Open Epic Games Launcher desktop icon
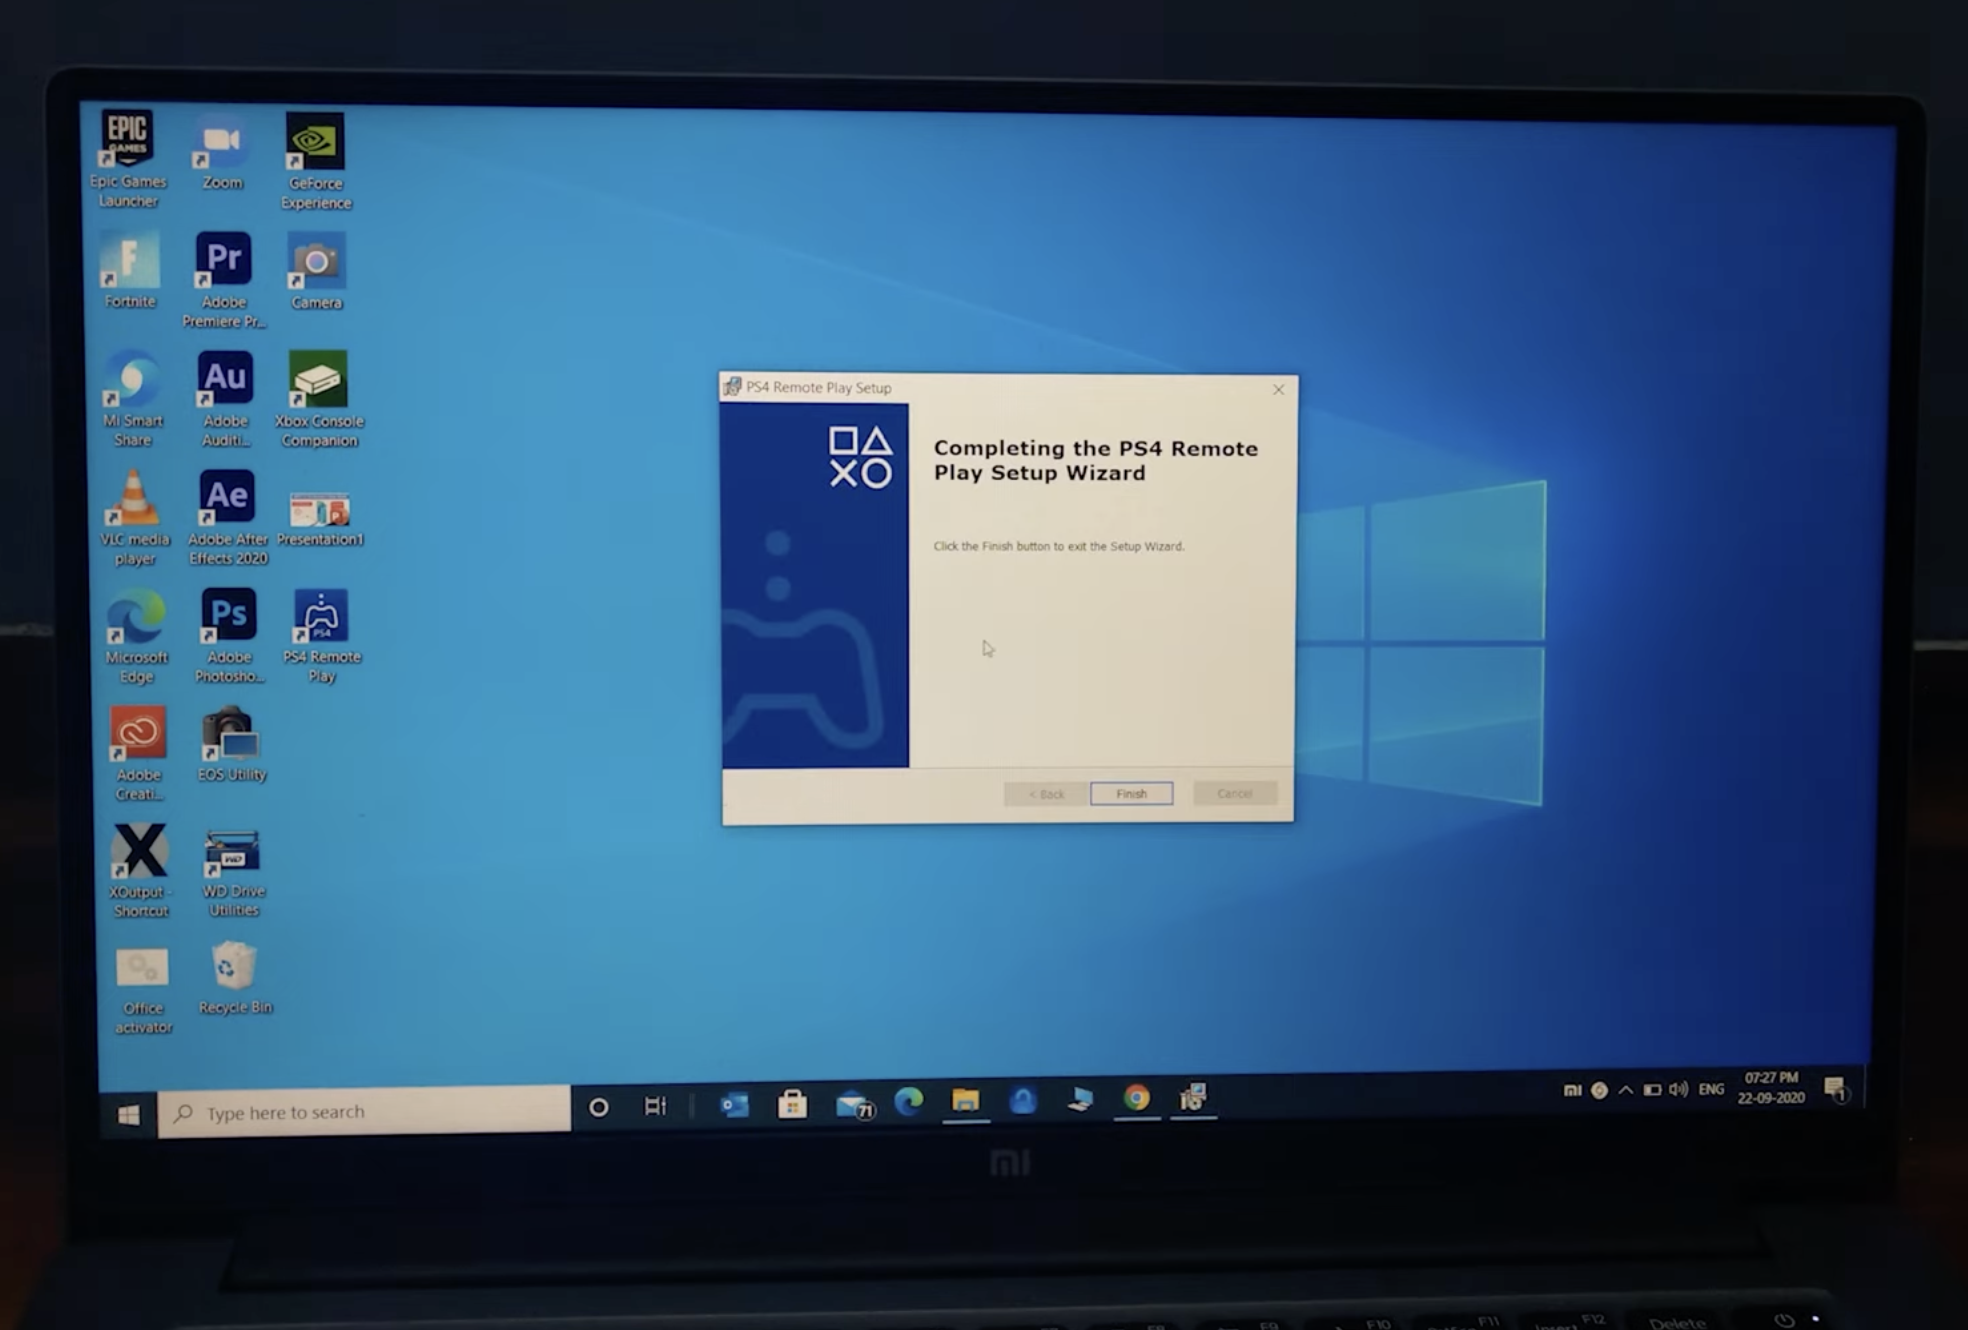The image size is (1968, 1330). pos(128,139)
